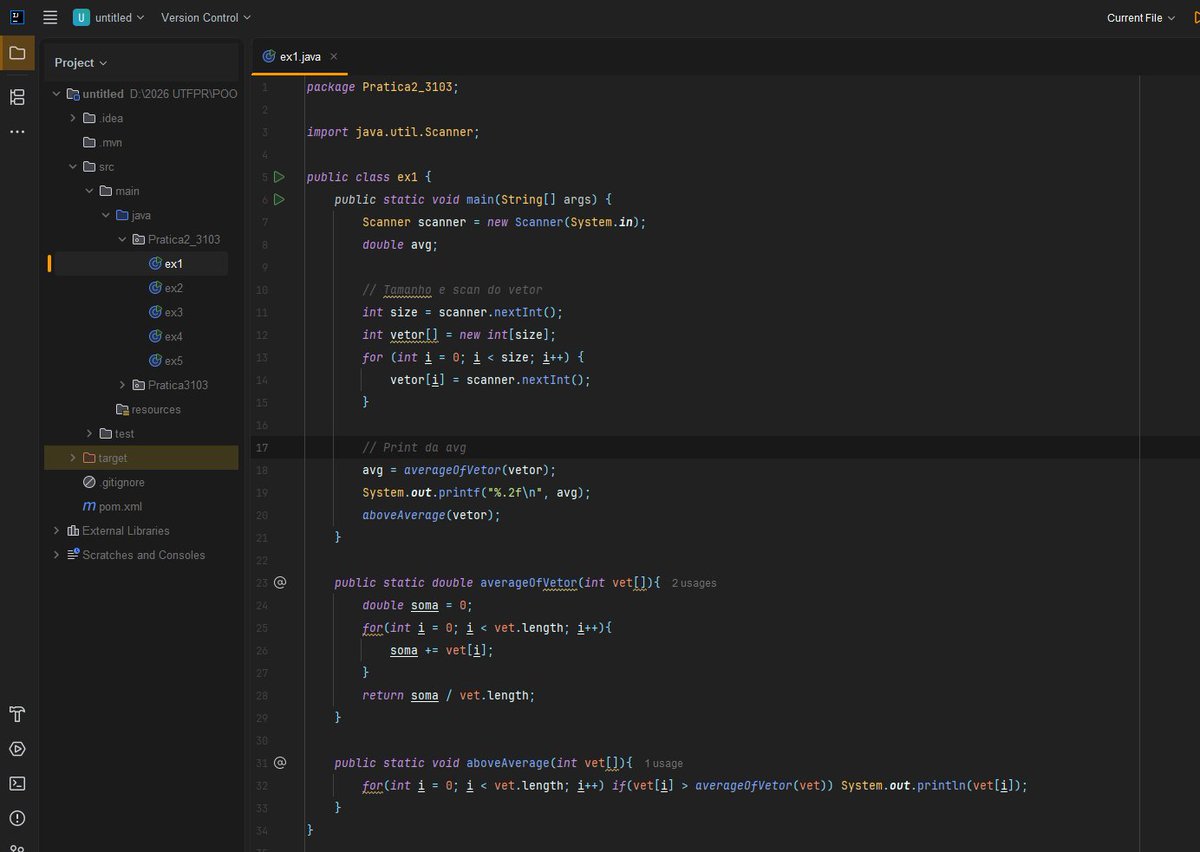Click 'import java.util.Scanner;' on line 3
1200x852 pixels.
tap(393, 132)
